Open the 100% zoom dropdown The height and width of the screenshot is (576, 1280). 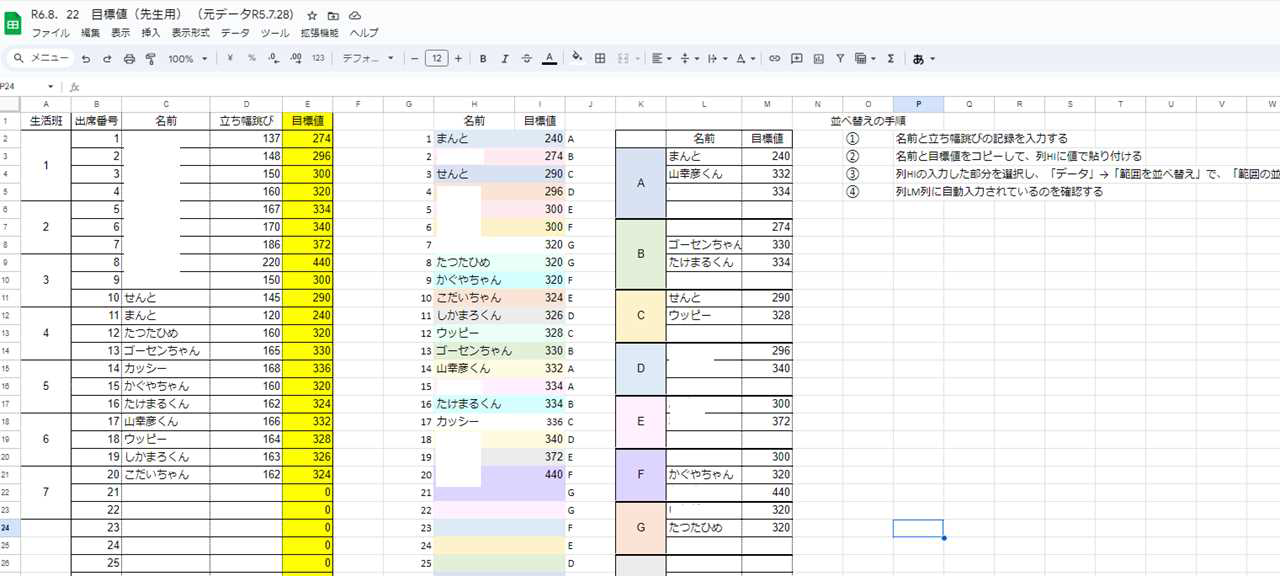point(187,59)
